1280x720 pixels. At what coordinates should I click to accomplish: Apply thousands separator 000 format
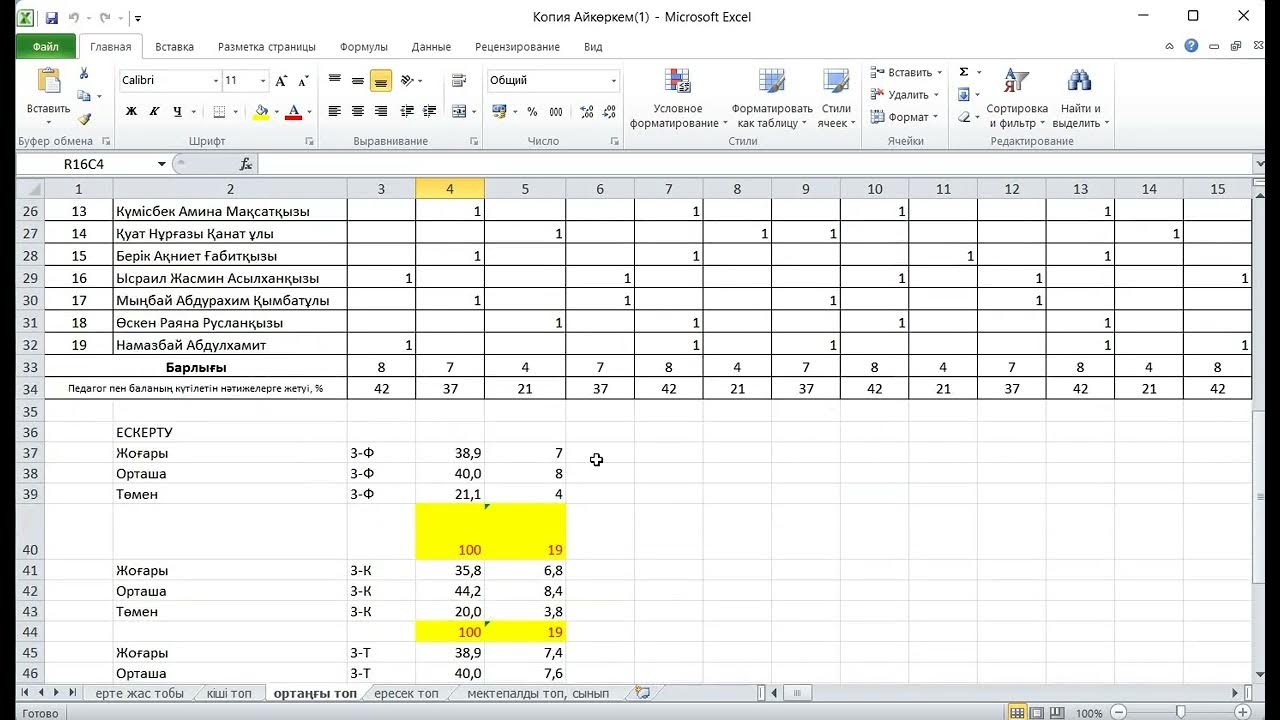click(x=555, y=112)
